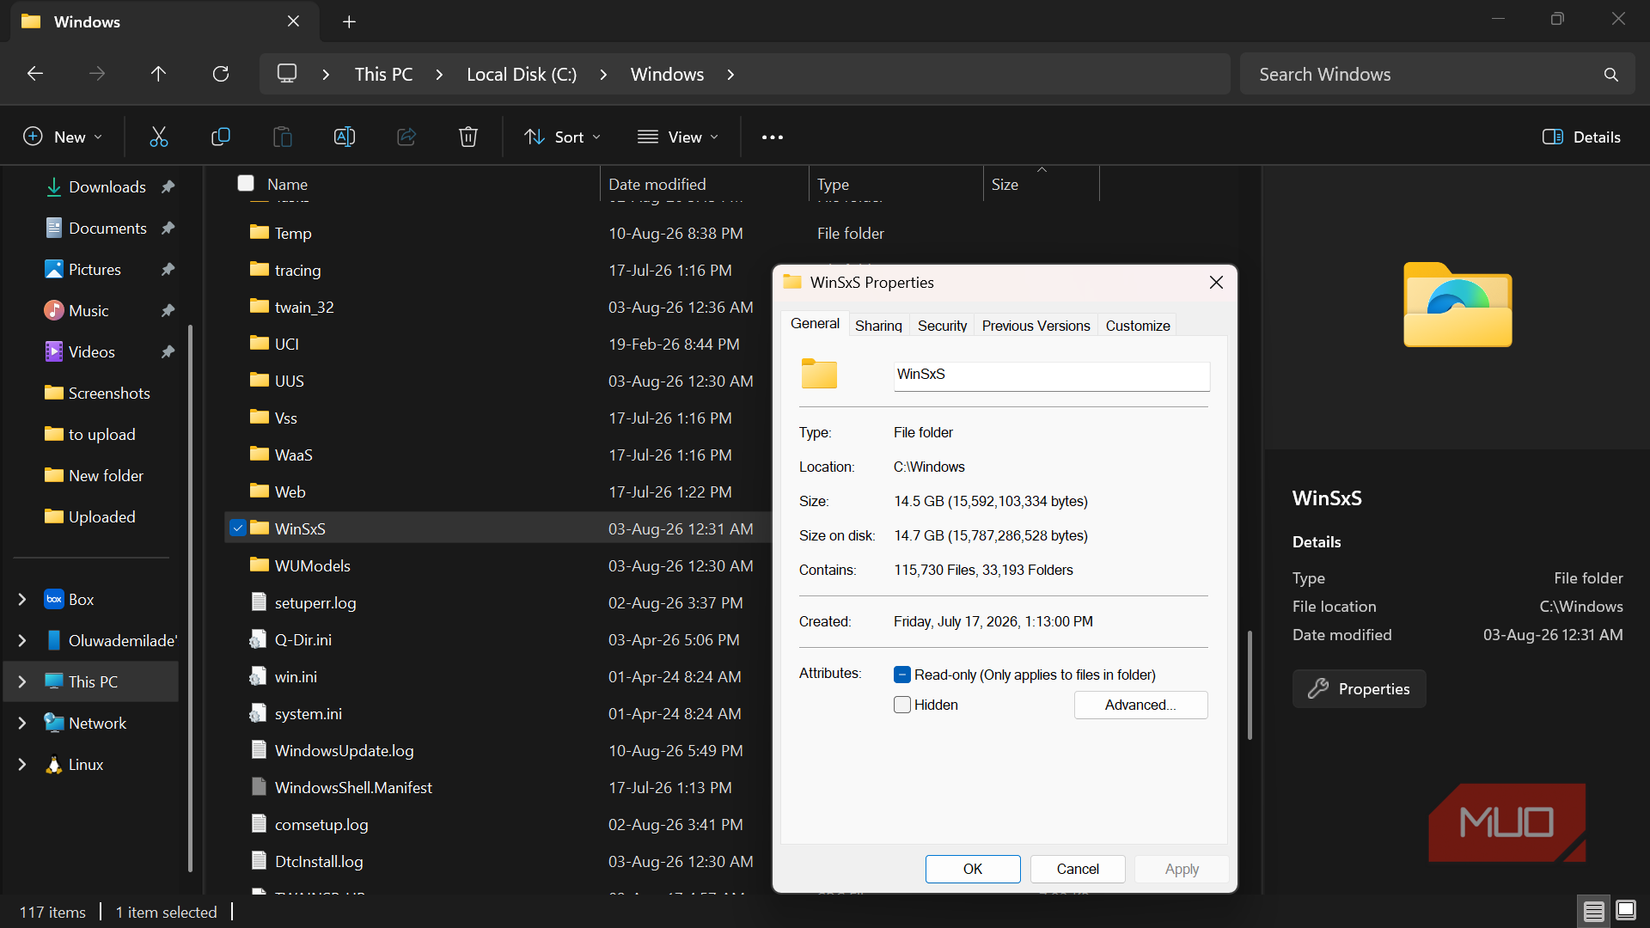Viewport: 1650px width, 928px height.
Task: Select the Box cloud drive item
Action: [x=81, y=600]
